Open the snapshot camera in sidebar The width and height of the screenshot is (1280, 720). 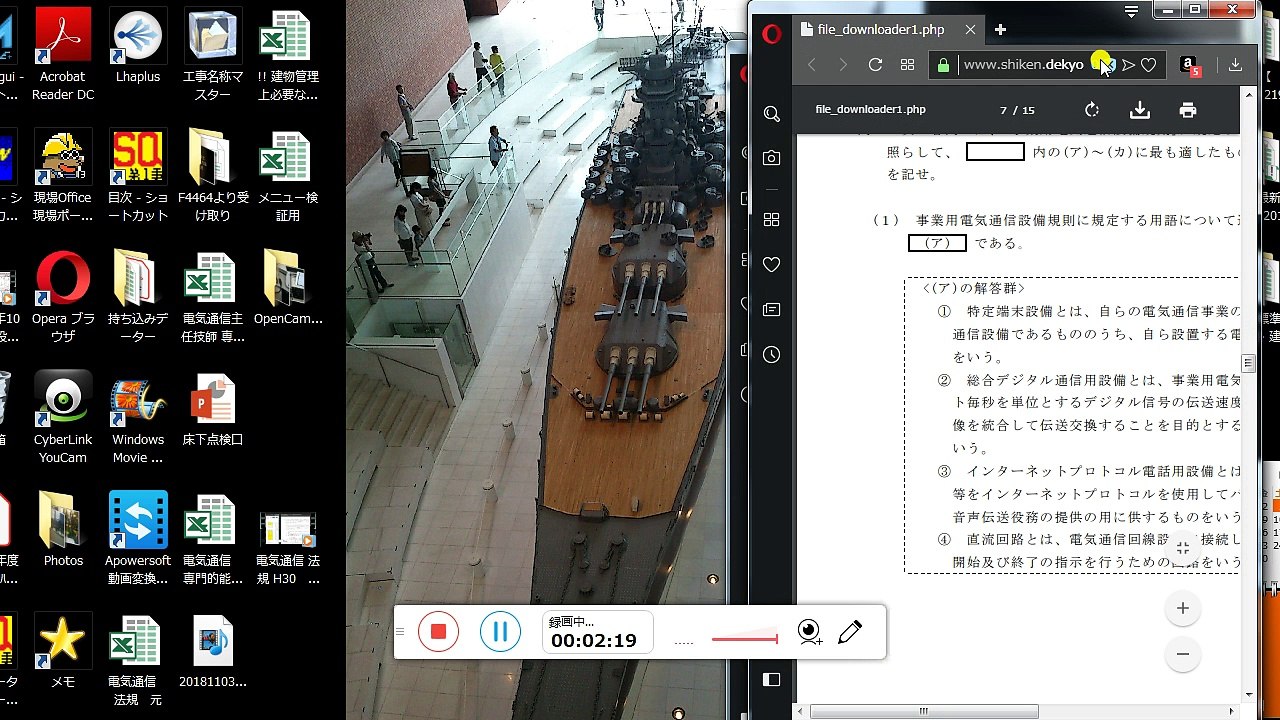[x=771, y=158]
